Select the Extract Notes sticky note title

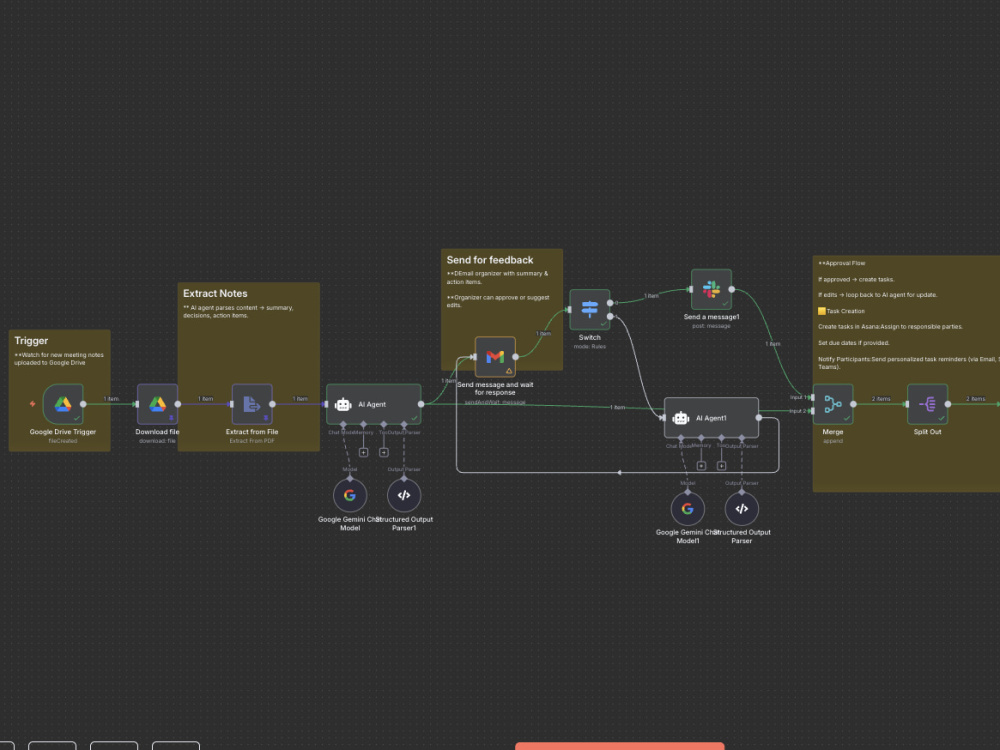point(215,293)
